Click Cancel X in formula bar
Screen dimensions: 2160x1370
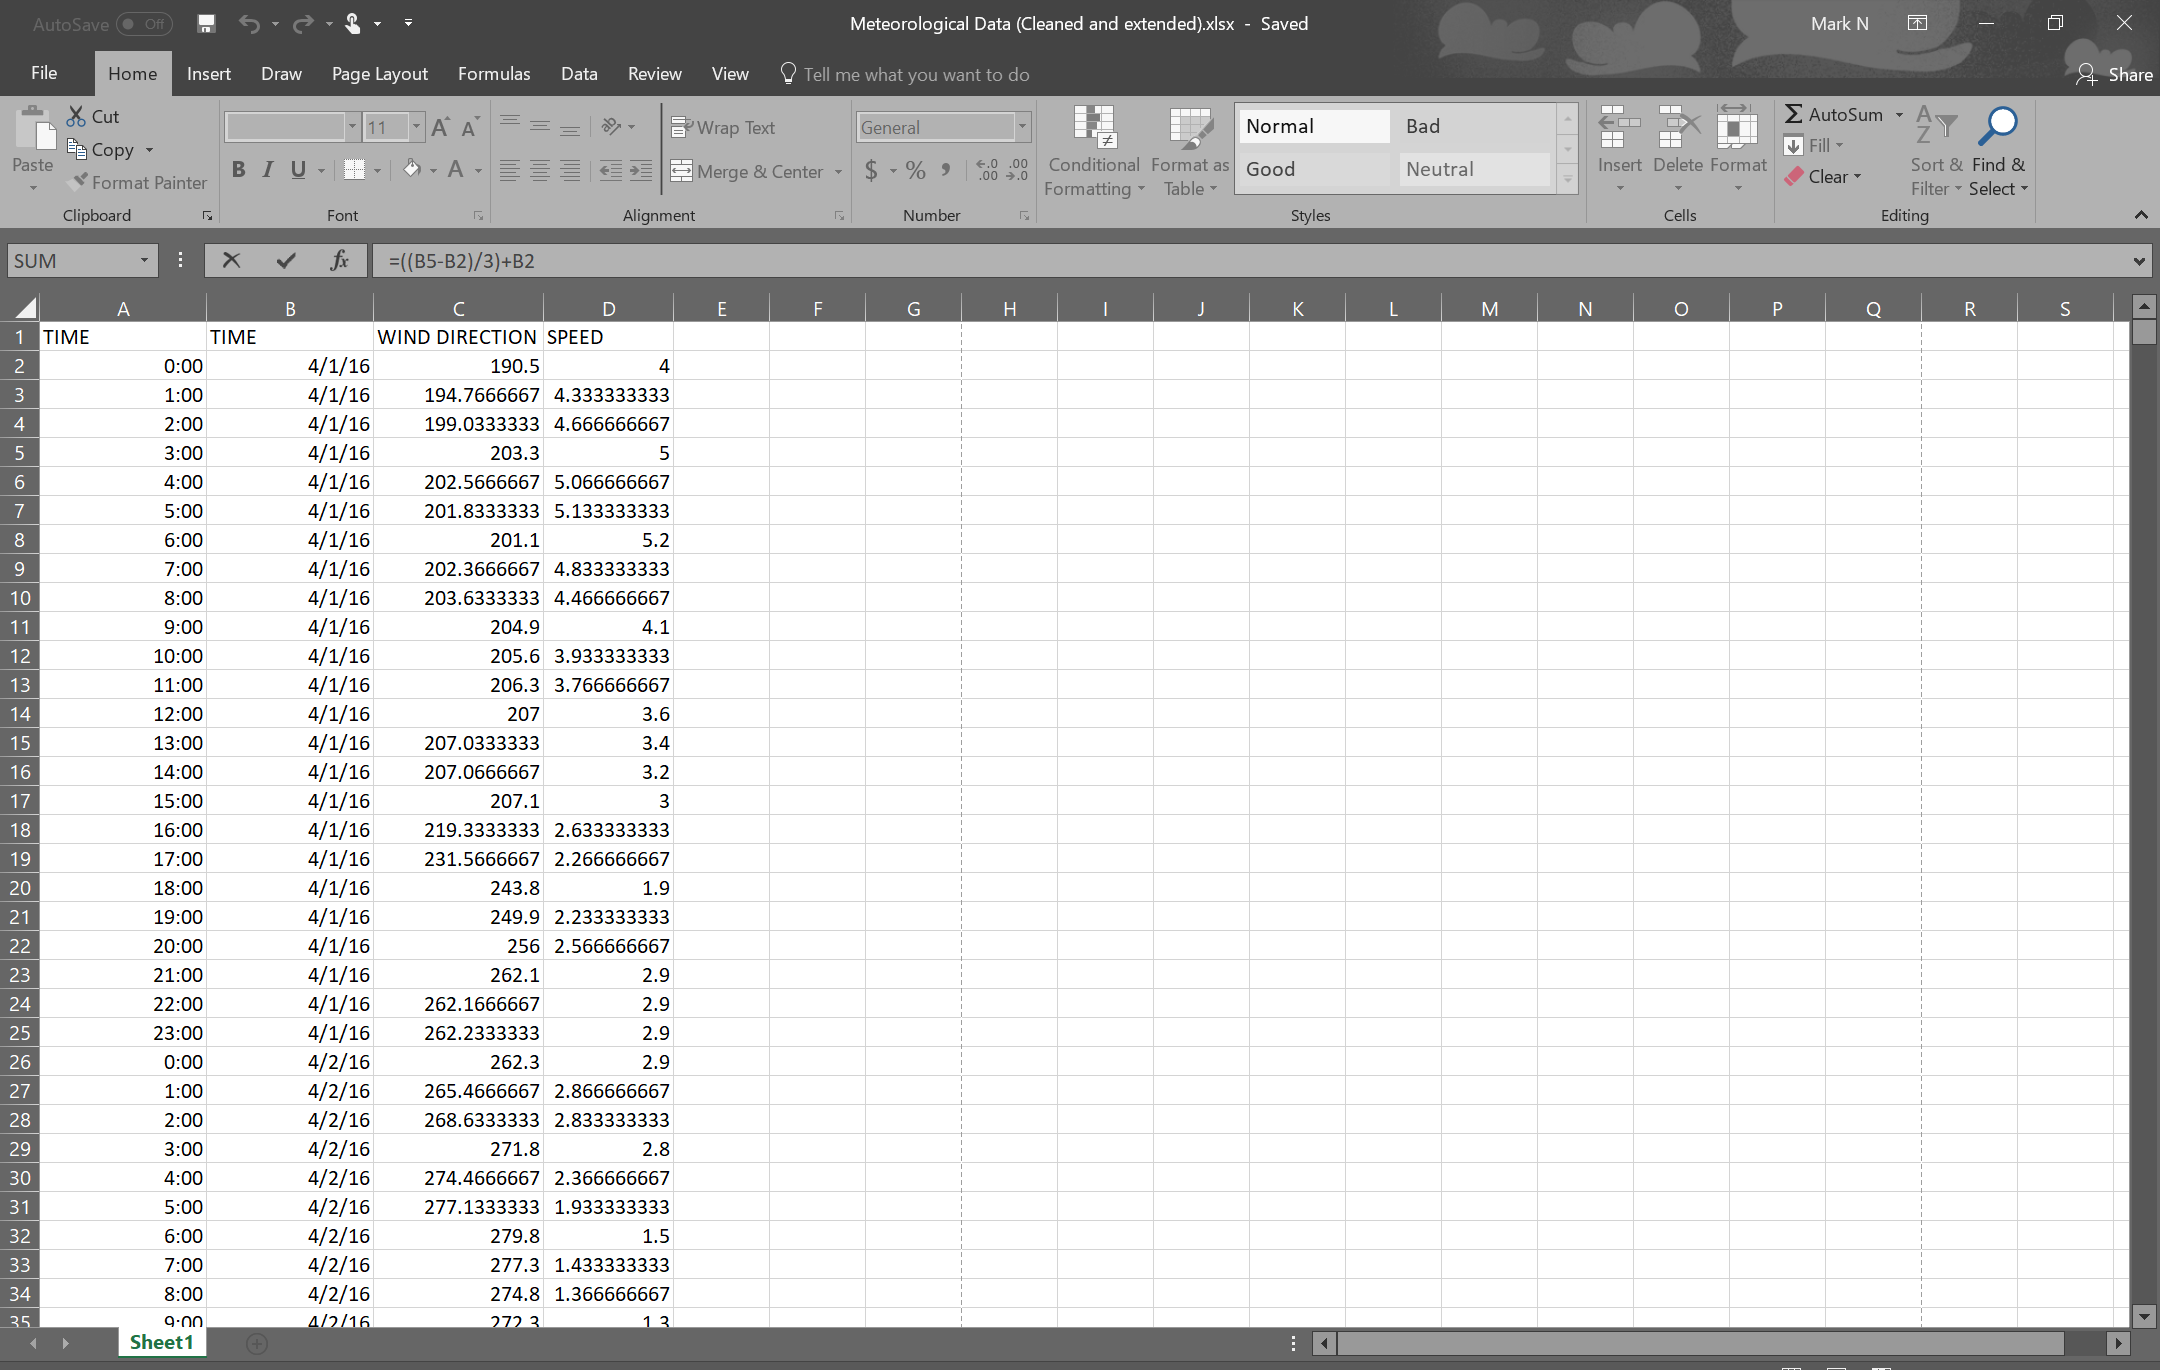tap(231, 260)
